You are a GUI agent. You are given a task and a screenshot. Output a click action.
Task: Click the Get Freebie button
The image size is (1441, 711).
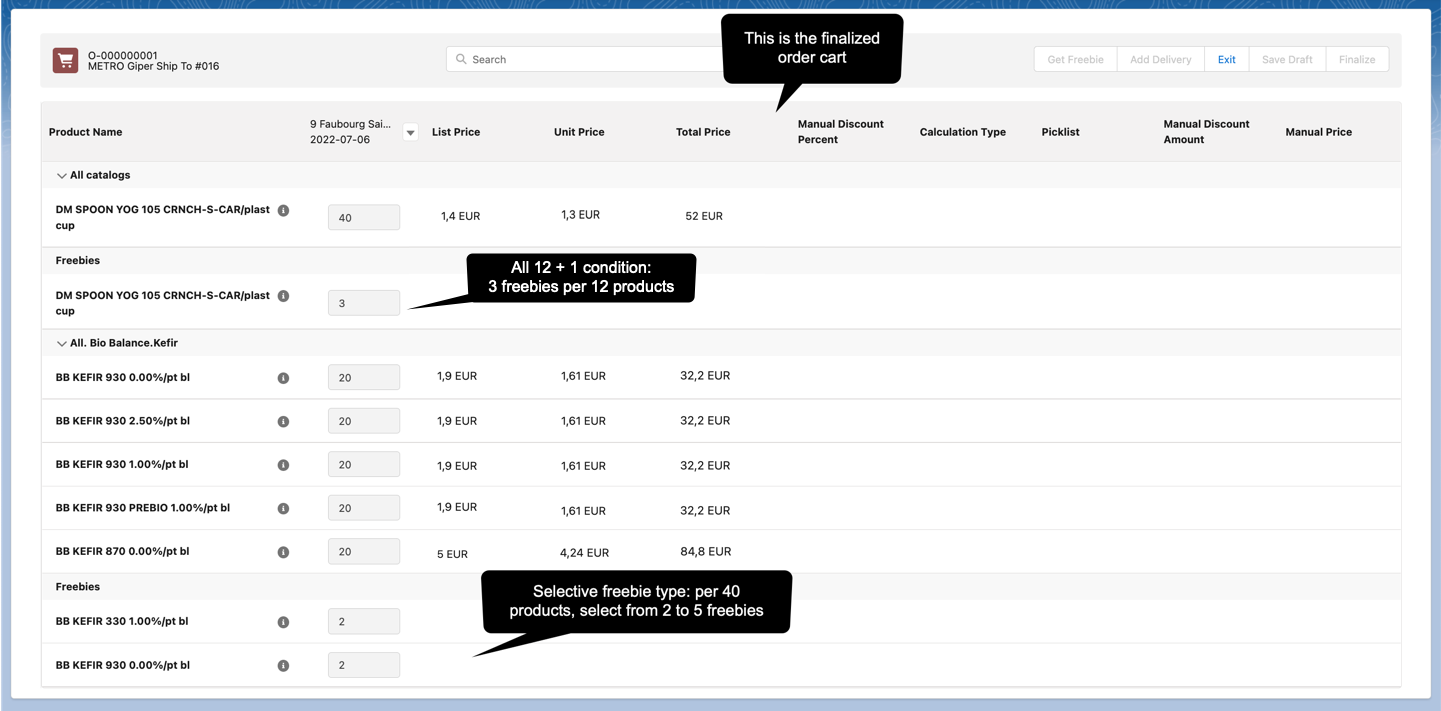(1075, 60)
